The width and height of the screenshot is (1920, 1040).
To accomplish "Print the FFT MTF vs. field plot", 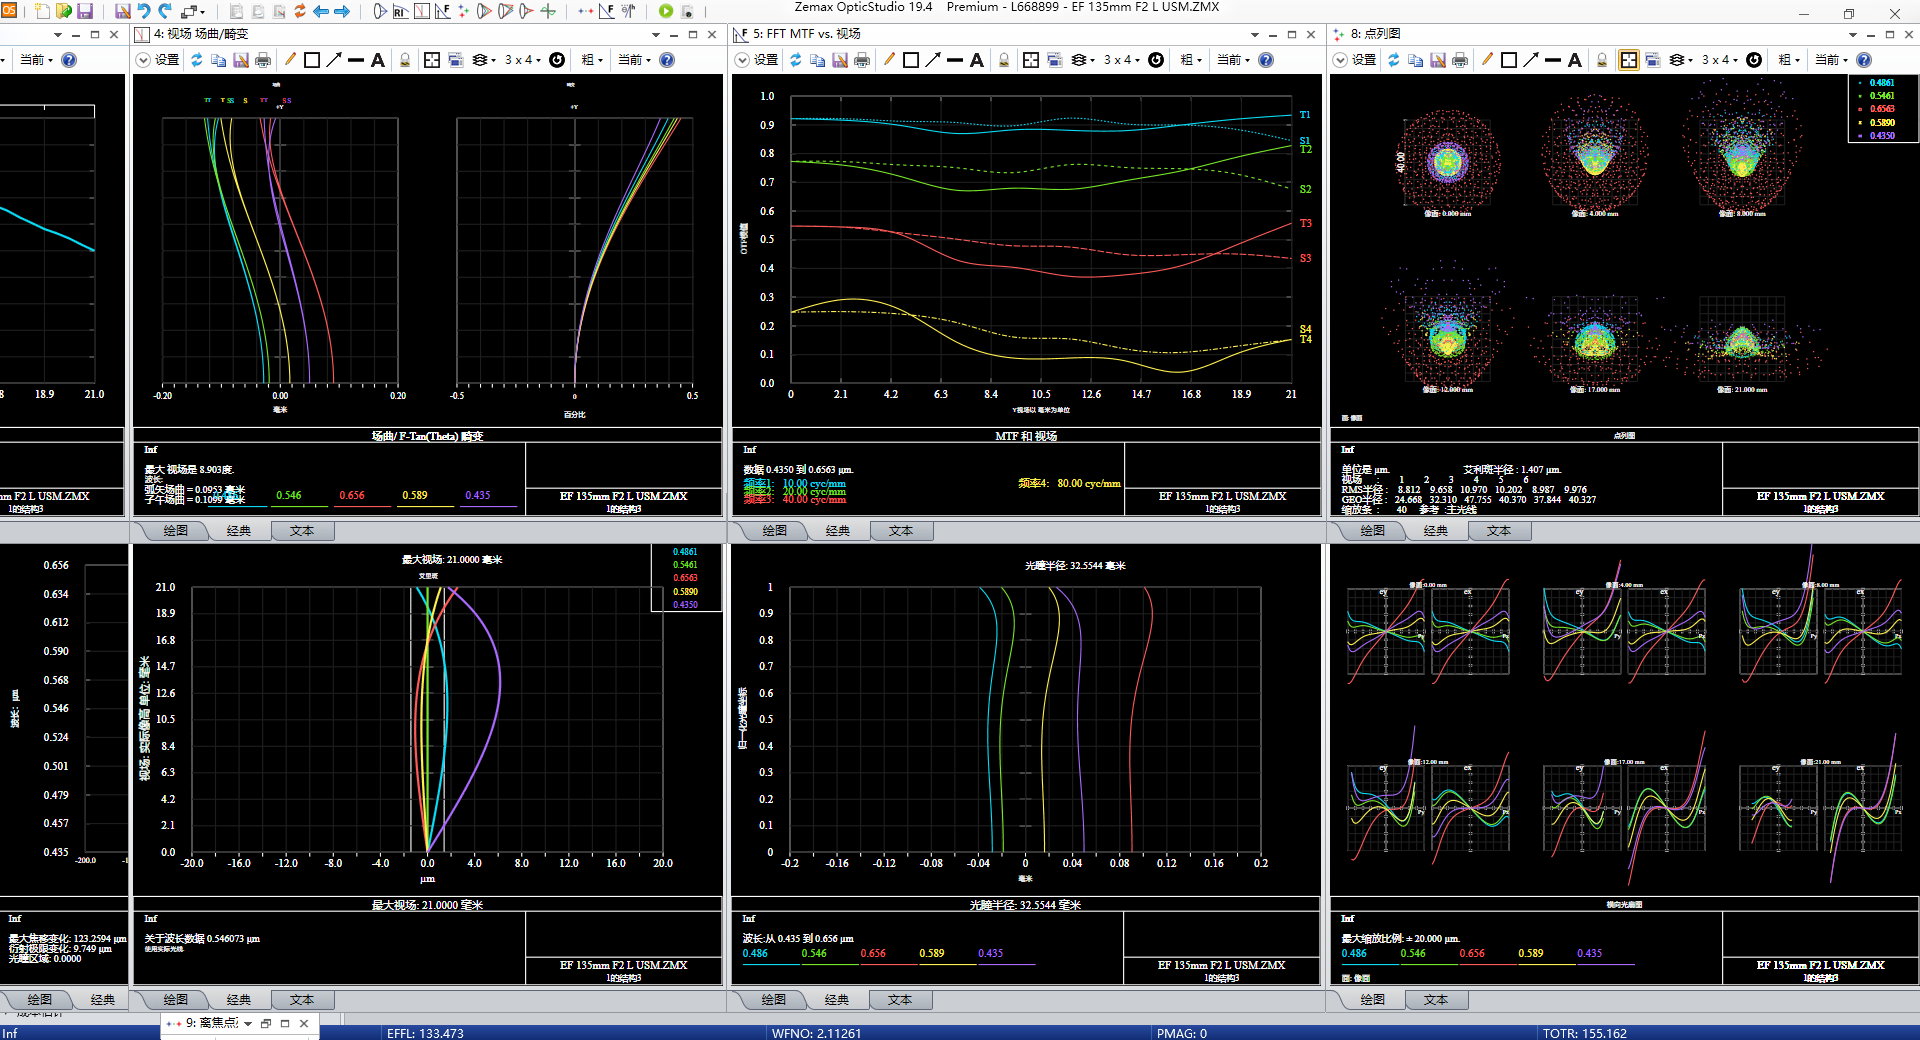I will point(862,60).
